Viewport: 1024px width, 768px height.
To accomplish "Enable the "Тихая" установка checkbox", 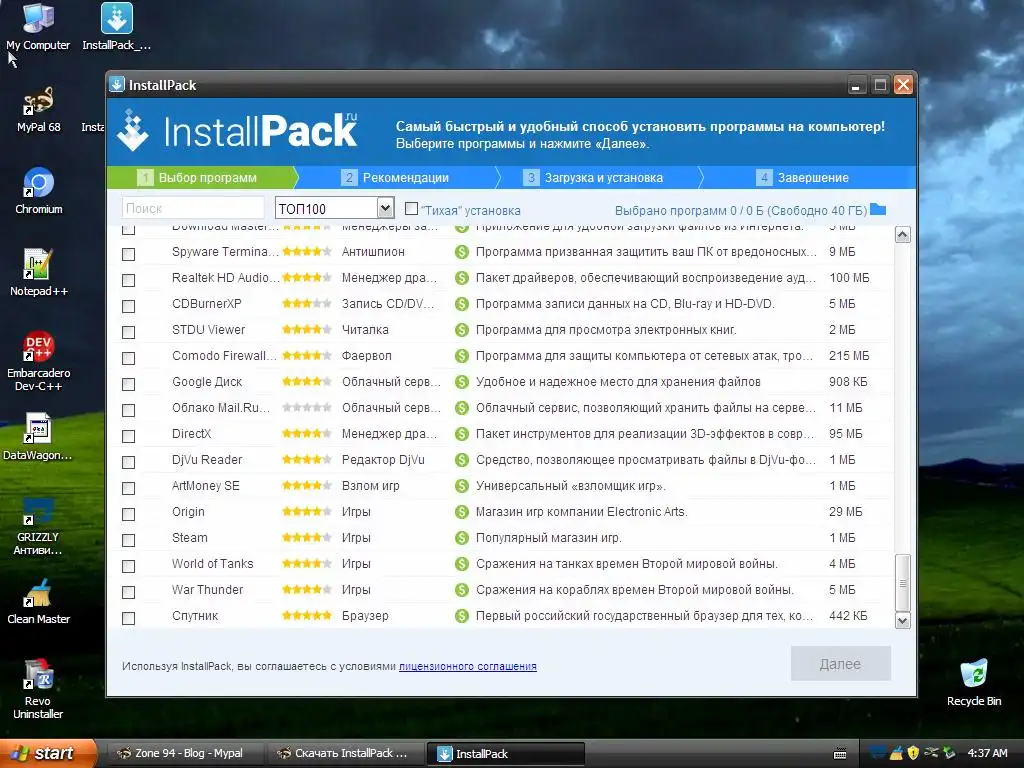I will [411, 209].
